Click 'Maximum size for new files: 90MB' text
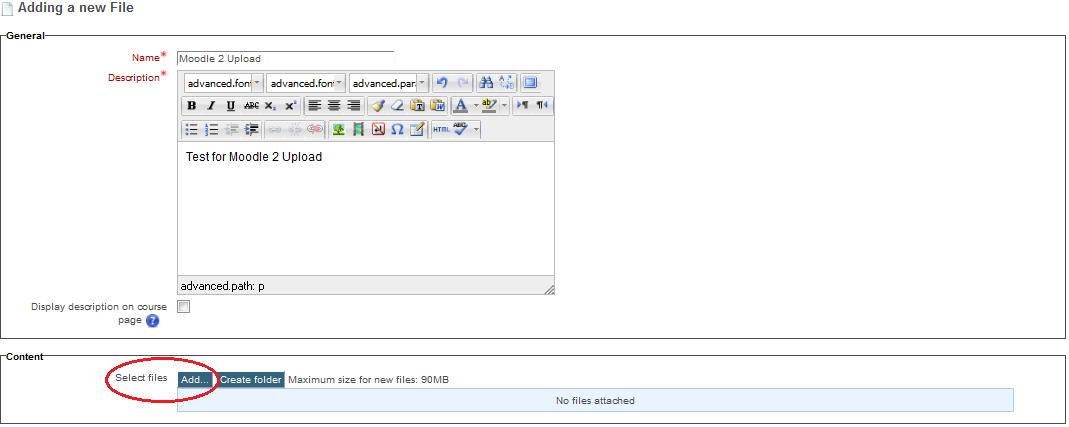This screenshot has height=427, width=1069. coord(368,380)
